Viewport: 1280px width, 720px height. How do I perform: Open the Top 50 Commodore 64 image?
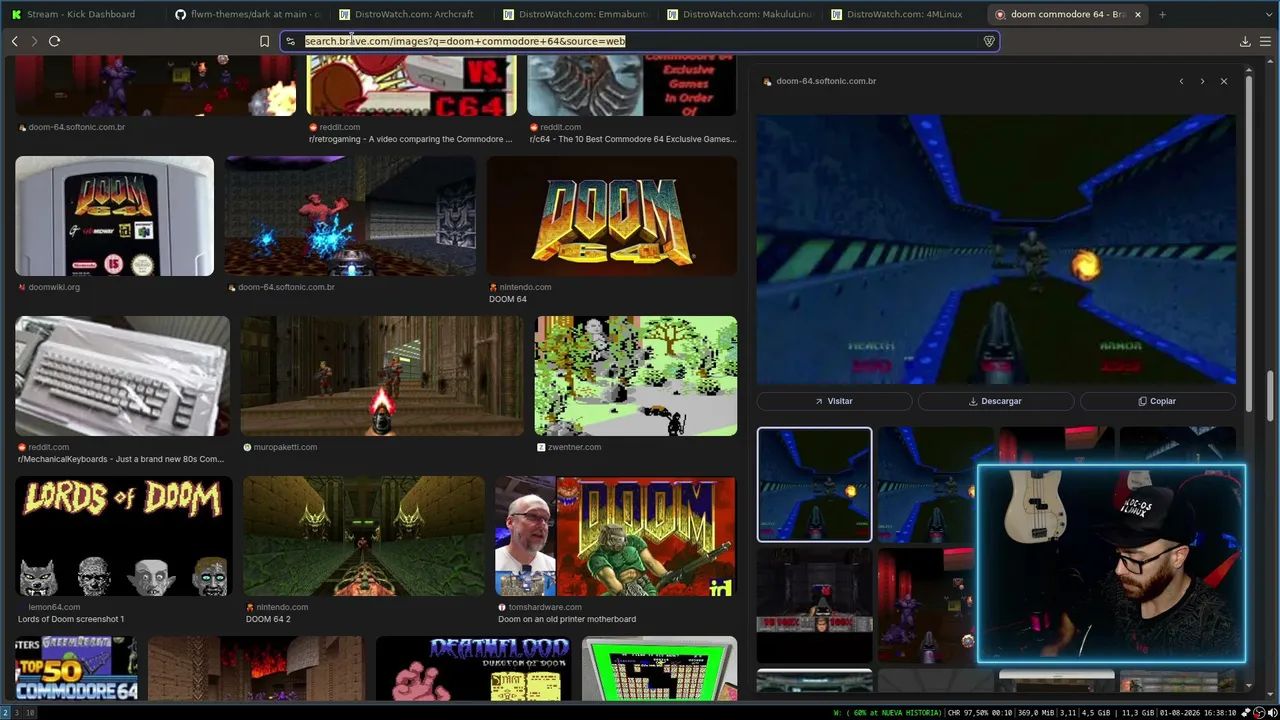point(76,668)
